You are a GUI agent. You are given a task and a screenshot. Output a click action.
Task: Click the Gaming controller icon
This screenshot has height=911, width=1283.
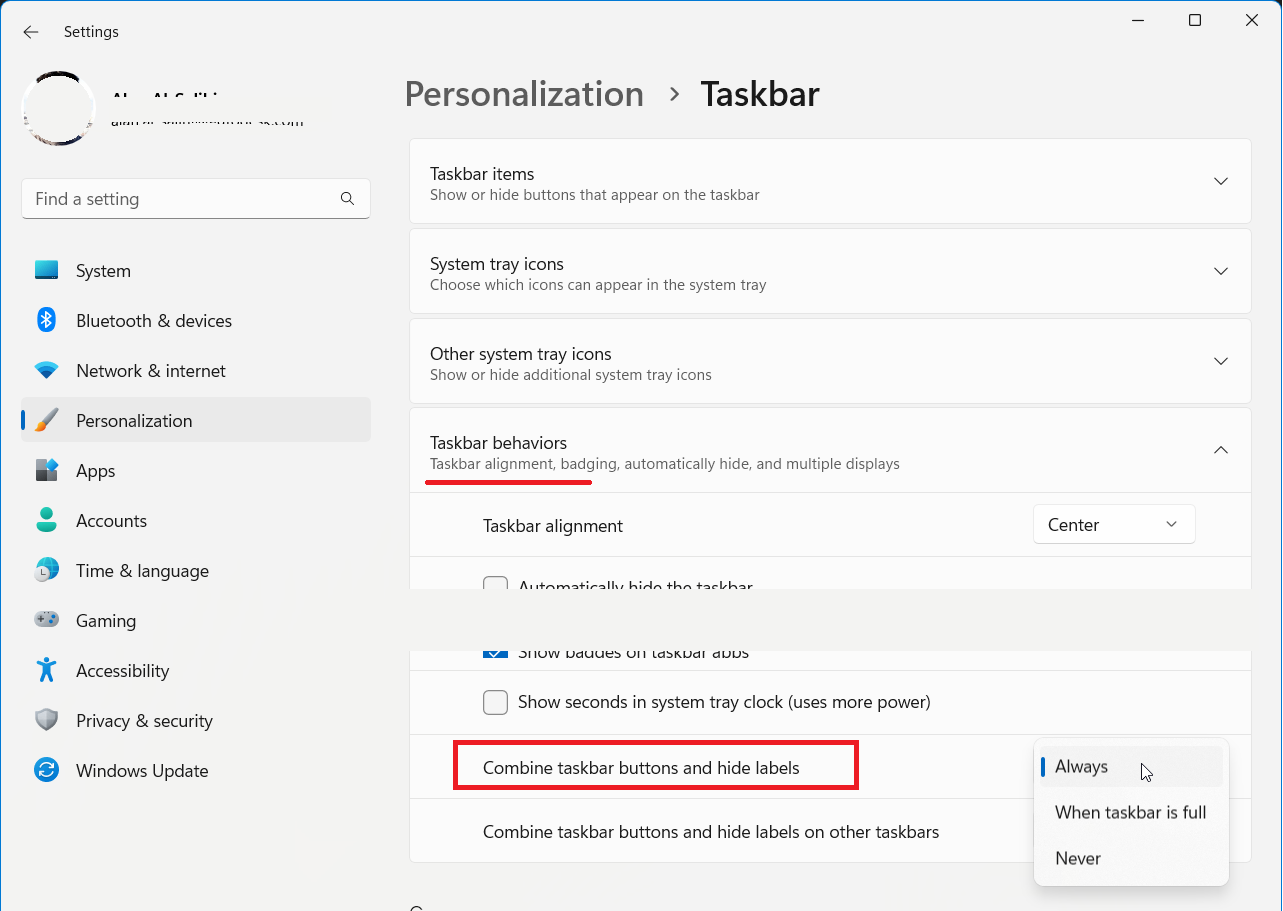47,621
